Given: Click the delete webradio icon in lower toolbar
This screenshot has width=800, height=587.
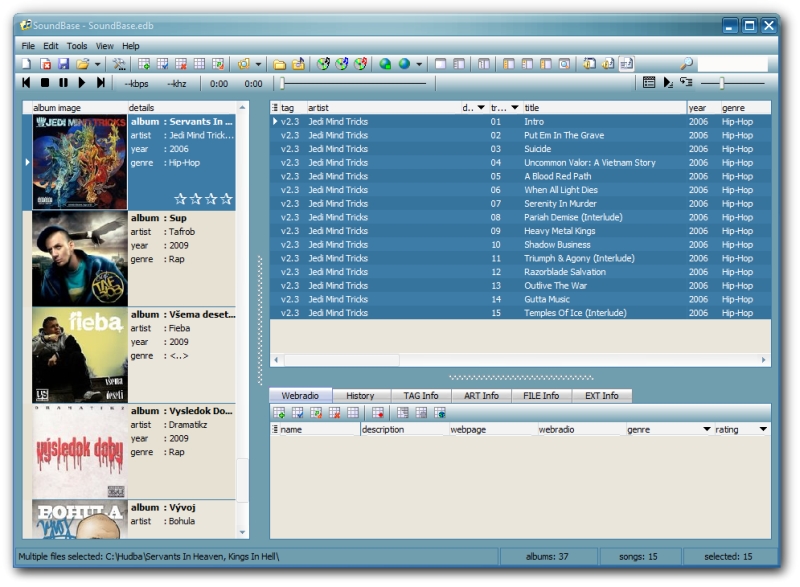Looking at the screenshot, I should pyautogui.click(x=334, y=413).
